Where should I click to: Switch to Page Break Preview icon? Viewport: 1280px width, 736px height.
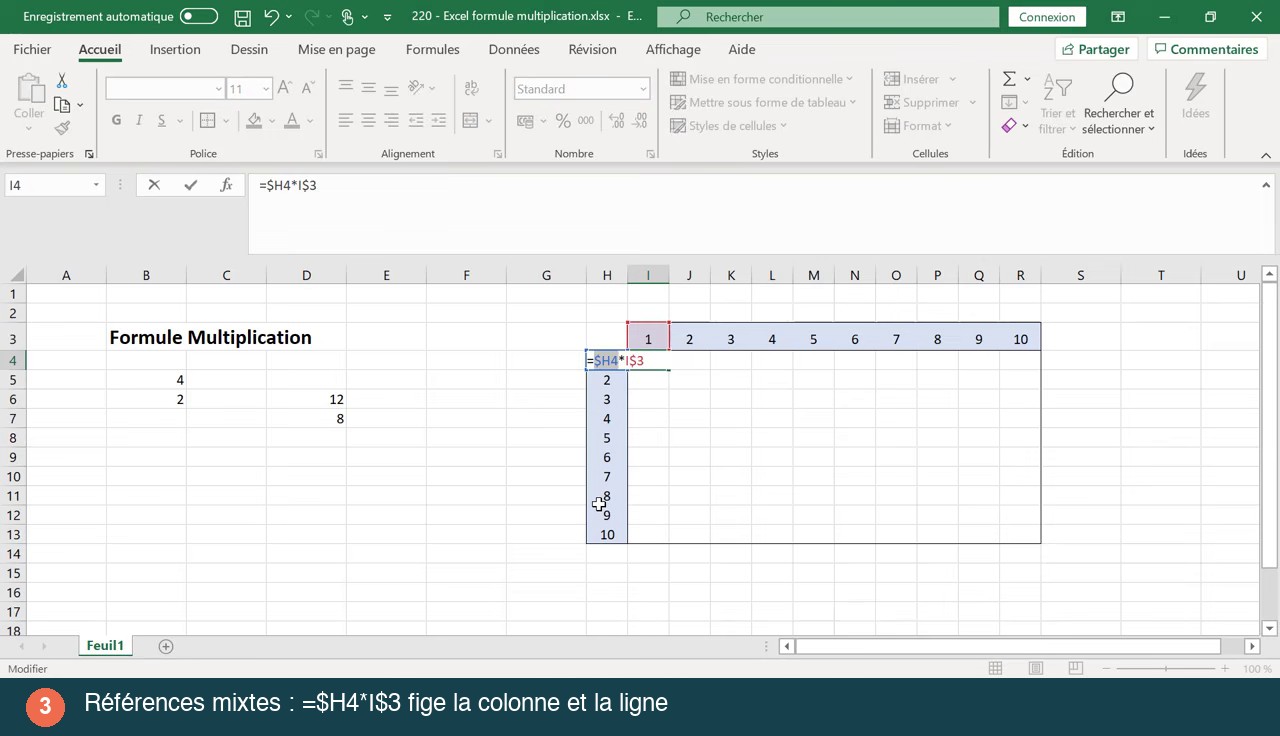(1076, 668)
